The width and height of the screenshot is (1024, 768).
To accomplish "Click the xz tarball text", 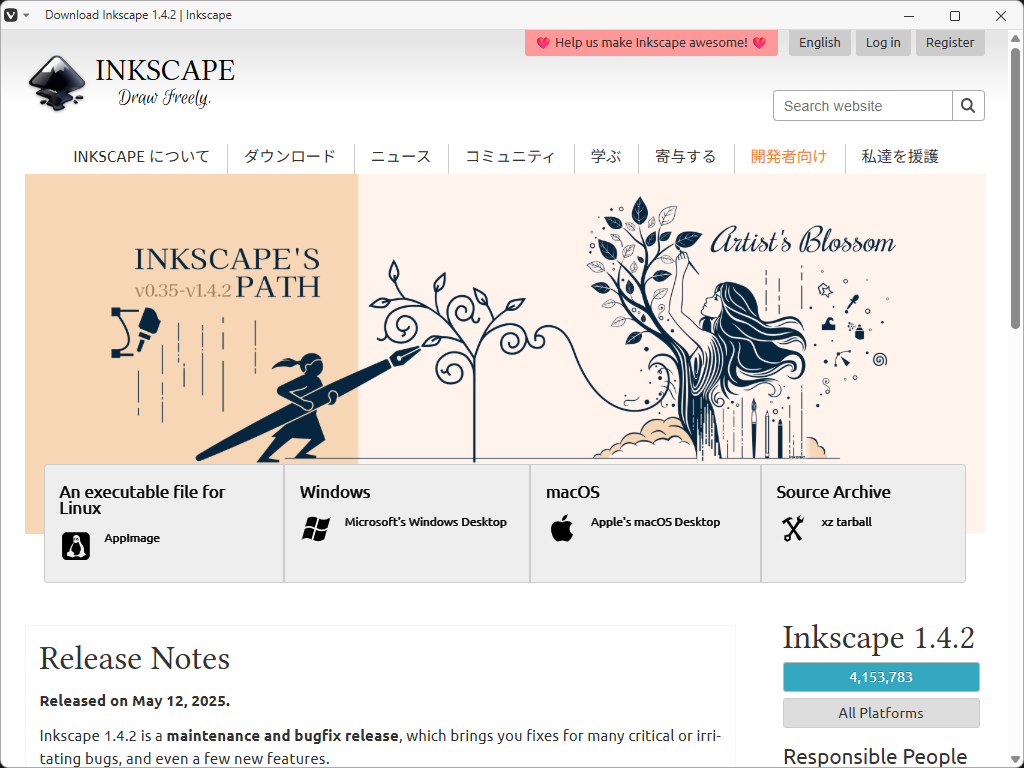I will coord(846,522).
